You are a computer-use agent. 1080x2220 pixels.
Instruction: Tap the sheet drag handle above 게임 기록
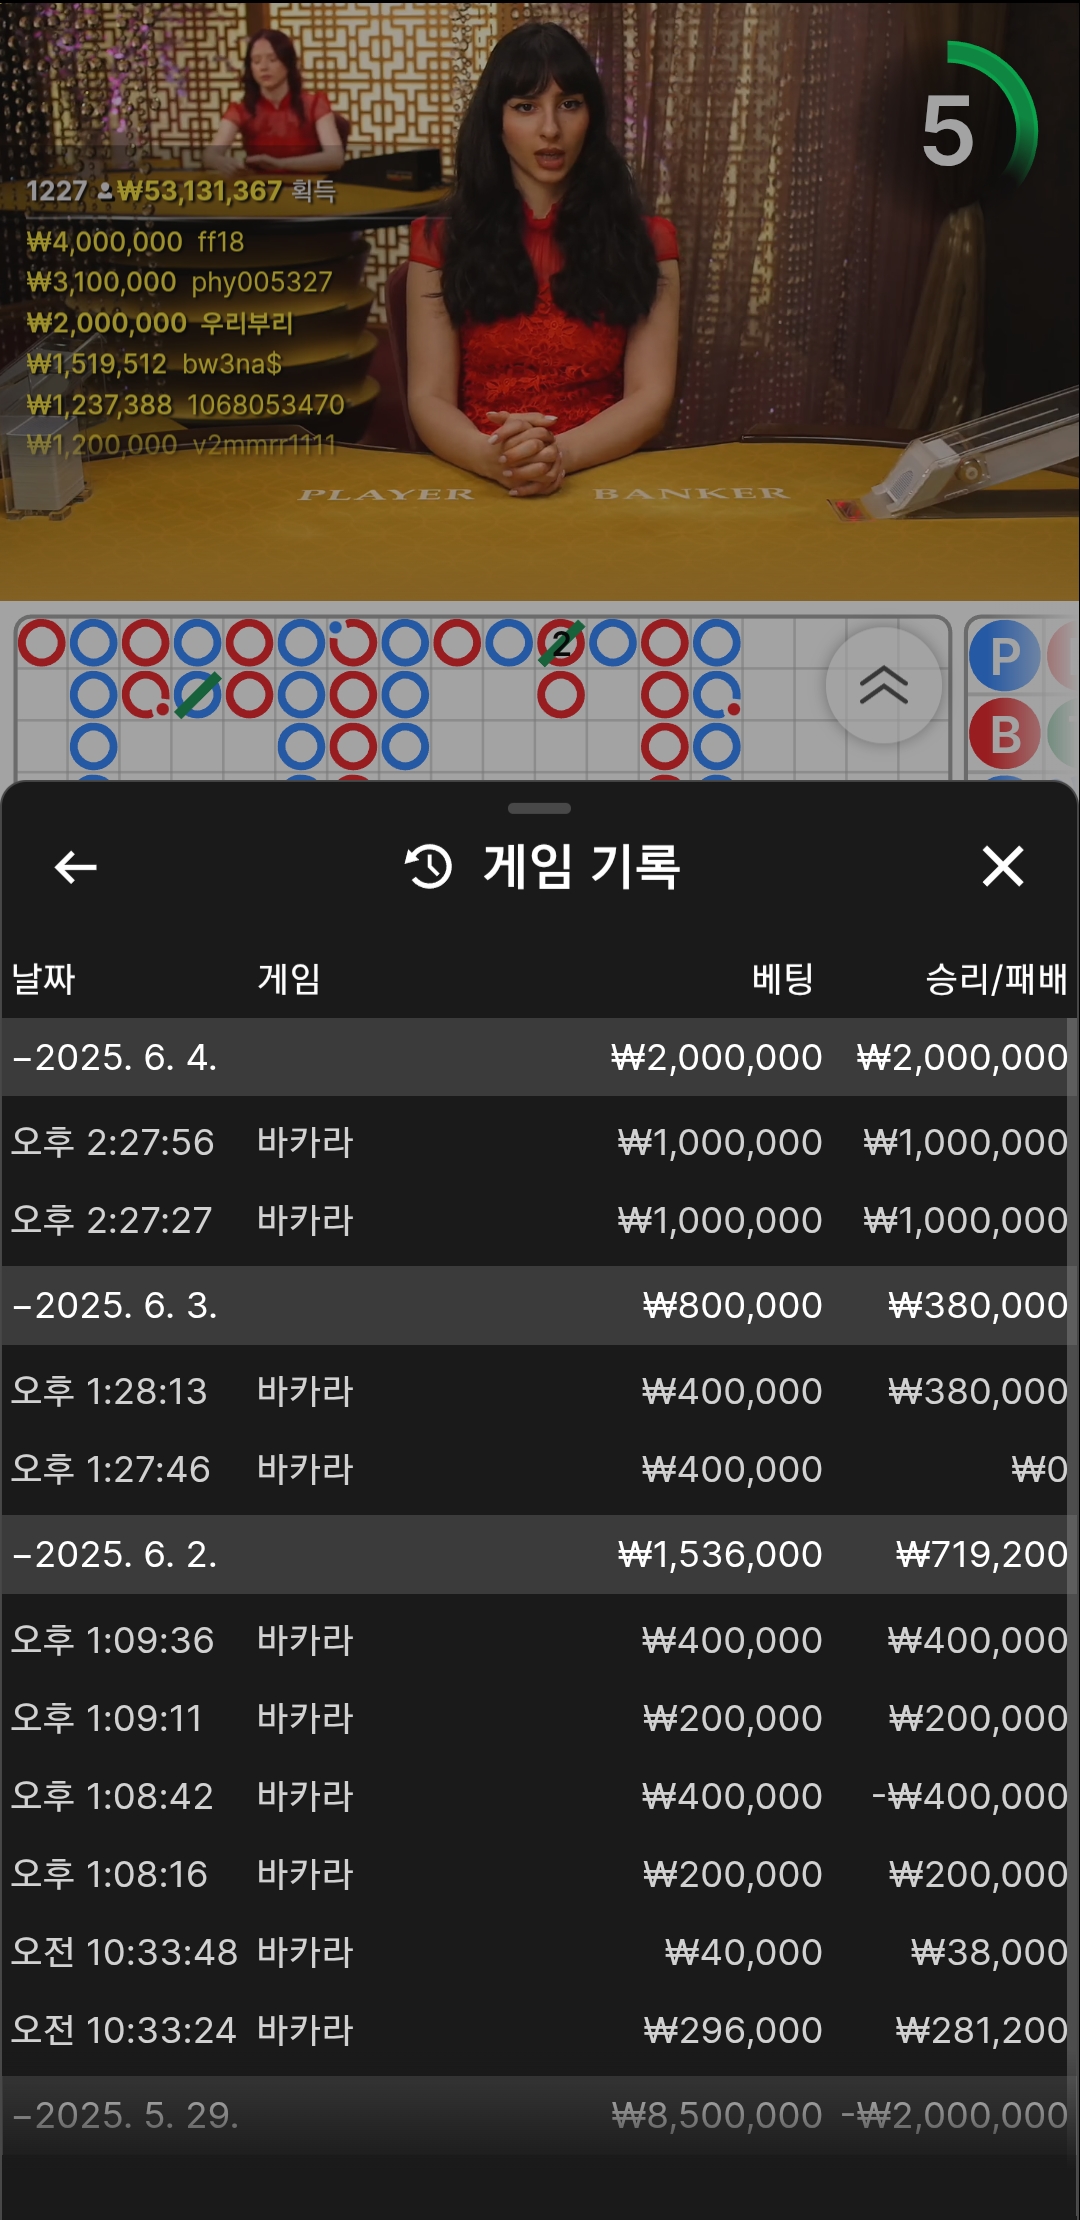pyautogui.click(x=539, y=808)
